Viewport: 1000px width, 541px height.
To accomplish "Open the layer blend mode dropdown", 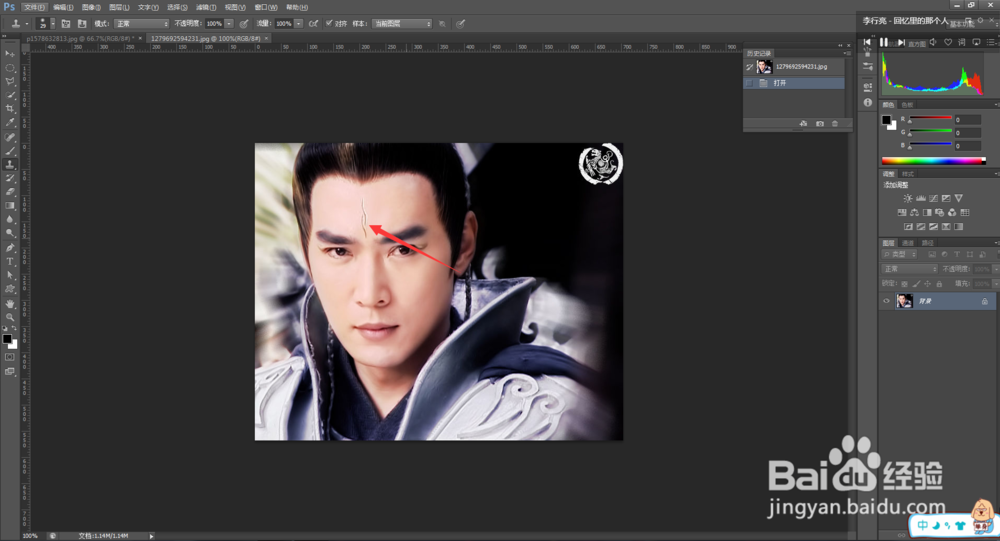I will [909, 269].
